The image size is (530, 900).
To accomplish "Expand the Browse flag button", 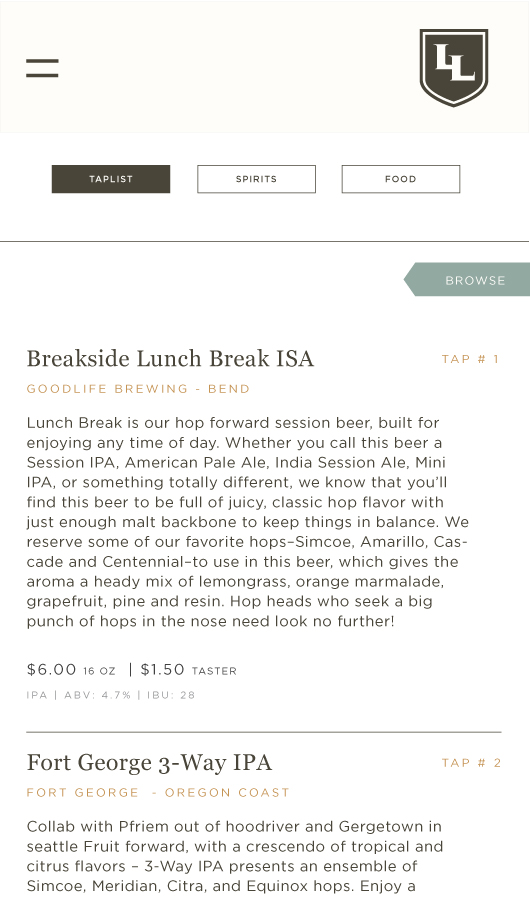I will 467,280.
